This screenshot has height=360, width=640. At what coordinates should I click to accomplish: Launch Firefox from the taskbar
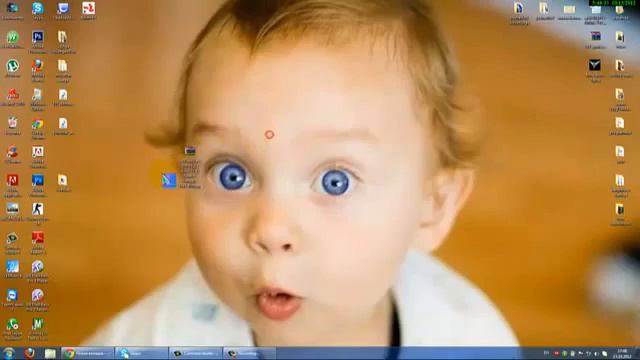click(x=29, y=353)
